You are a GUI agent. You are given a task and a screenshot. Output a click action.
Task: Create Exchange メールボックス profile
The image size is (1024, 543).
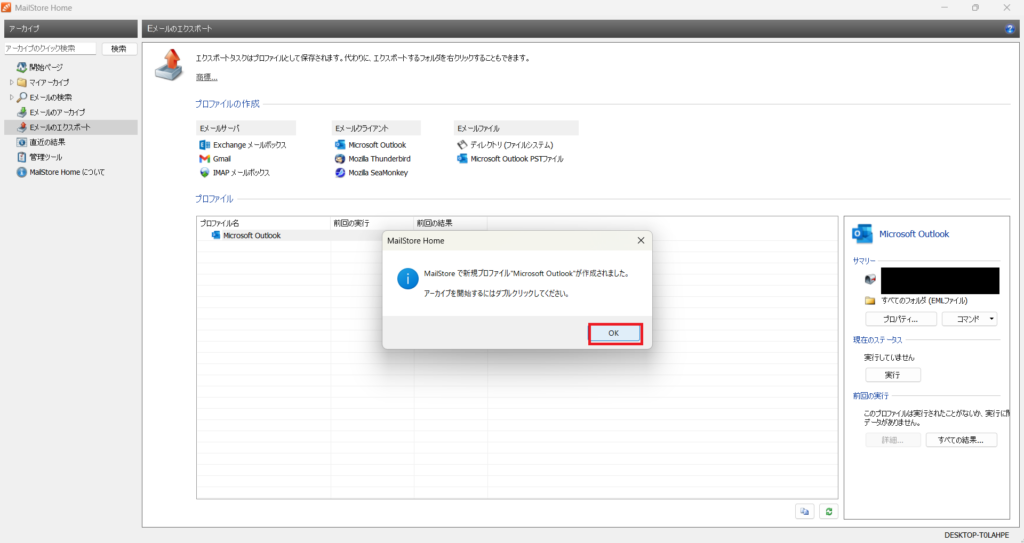click(x=249, y=145)
